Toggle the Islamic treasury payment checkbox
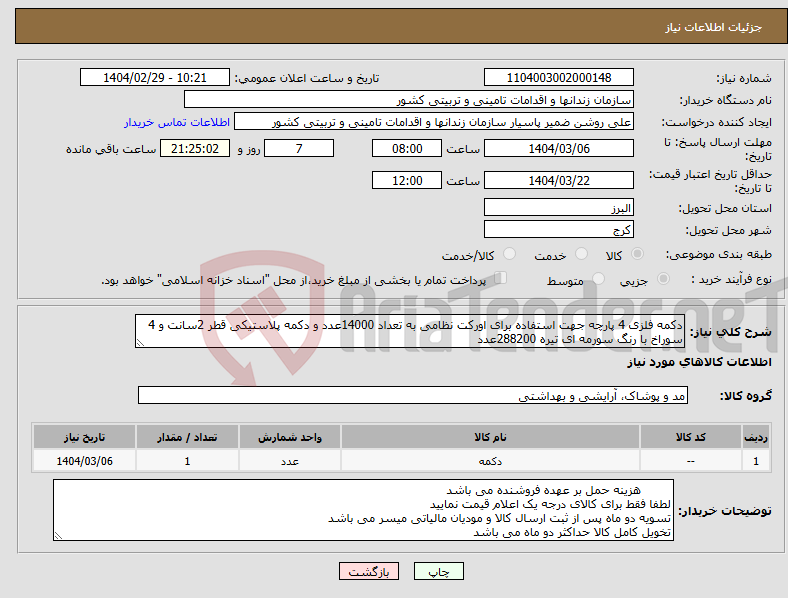788x598 pixels. (x=501, y=278)
